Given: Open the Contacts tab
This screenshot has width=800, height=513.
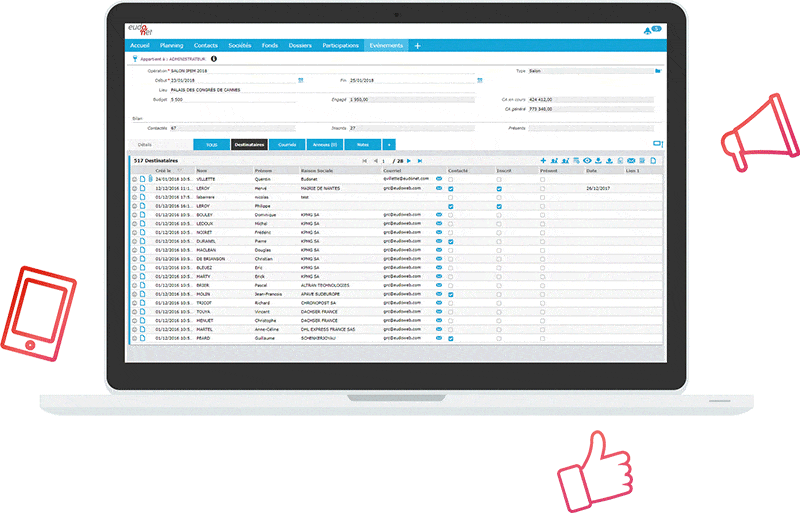Looking at the screenshot, I should point(206,45).
